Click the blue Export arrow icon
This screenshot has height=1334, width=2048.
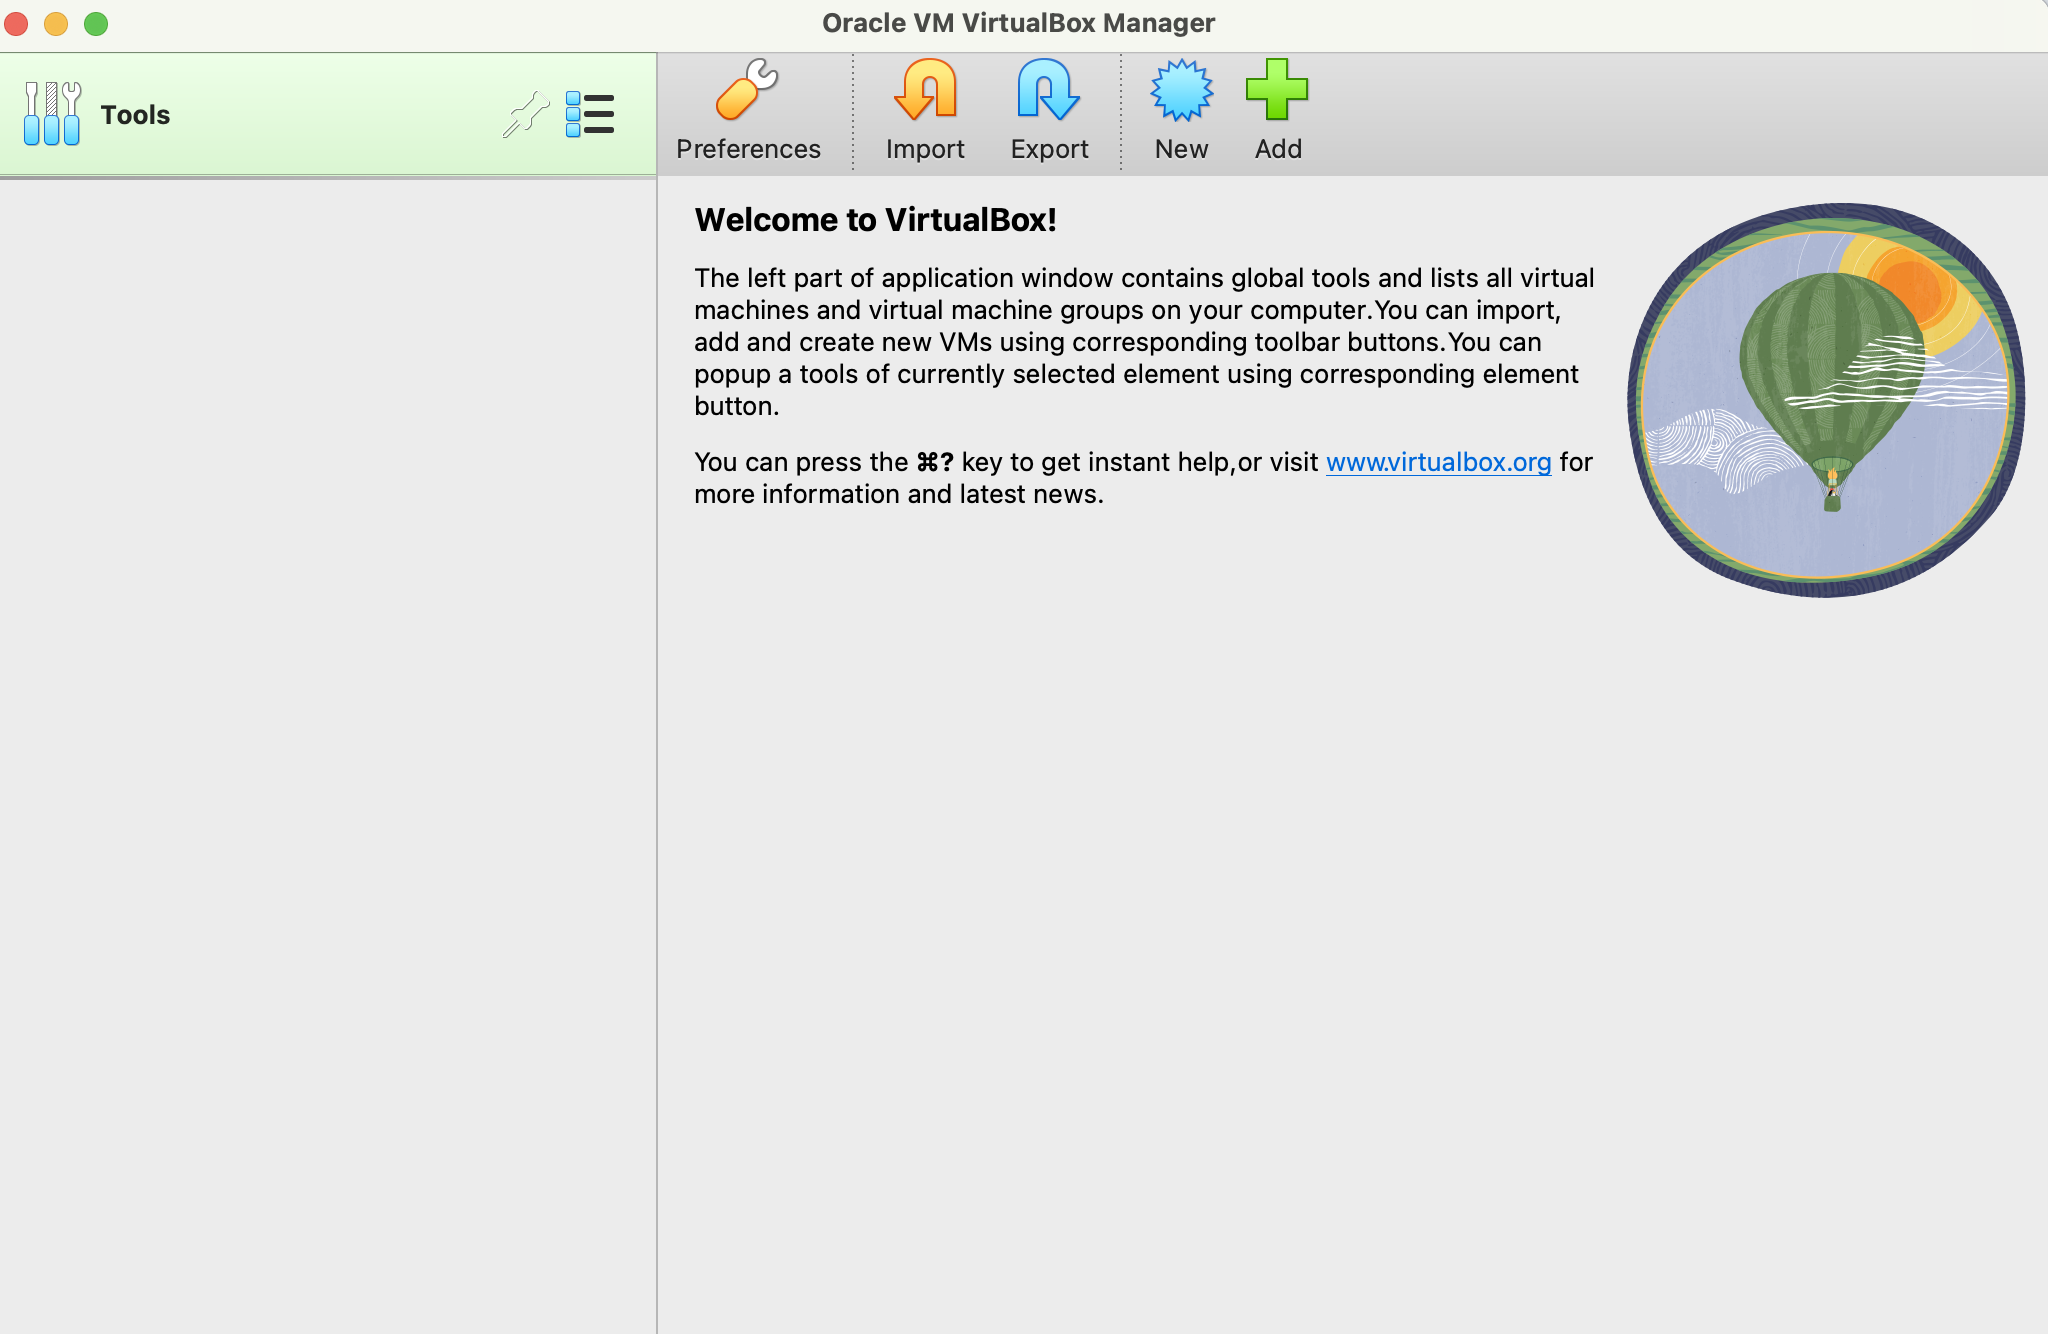pos(1048,90)
